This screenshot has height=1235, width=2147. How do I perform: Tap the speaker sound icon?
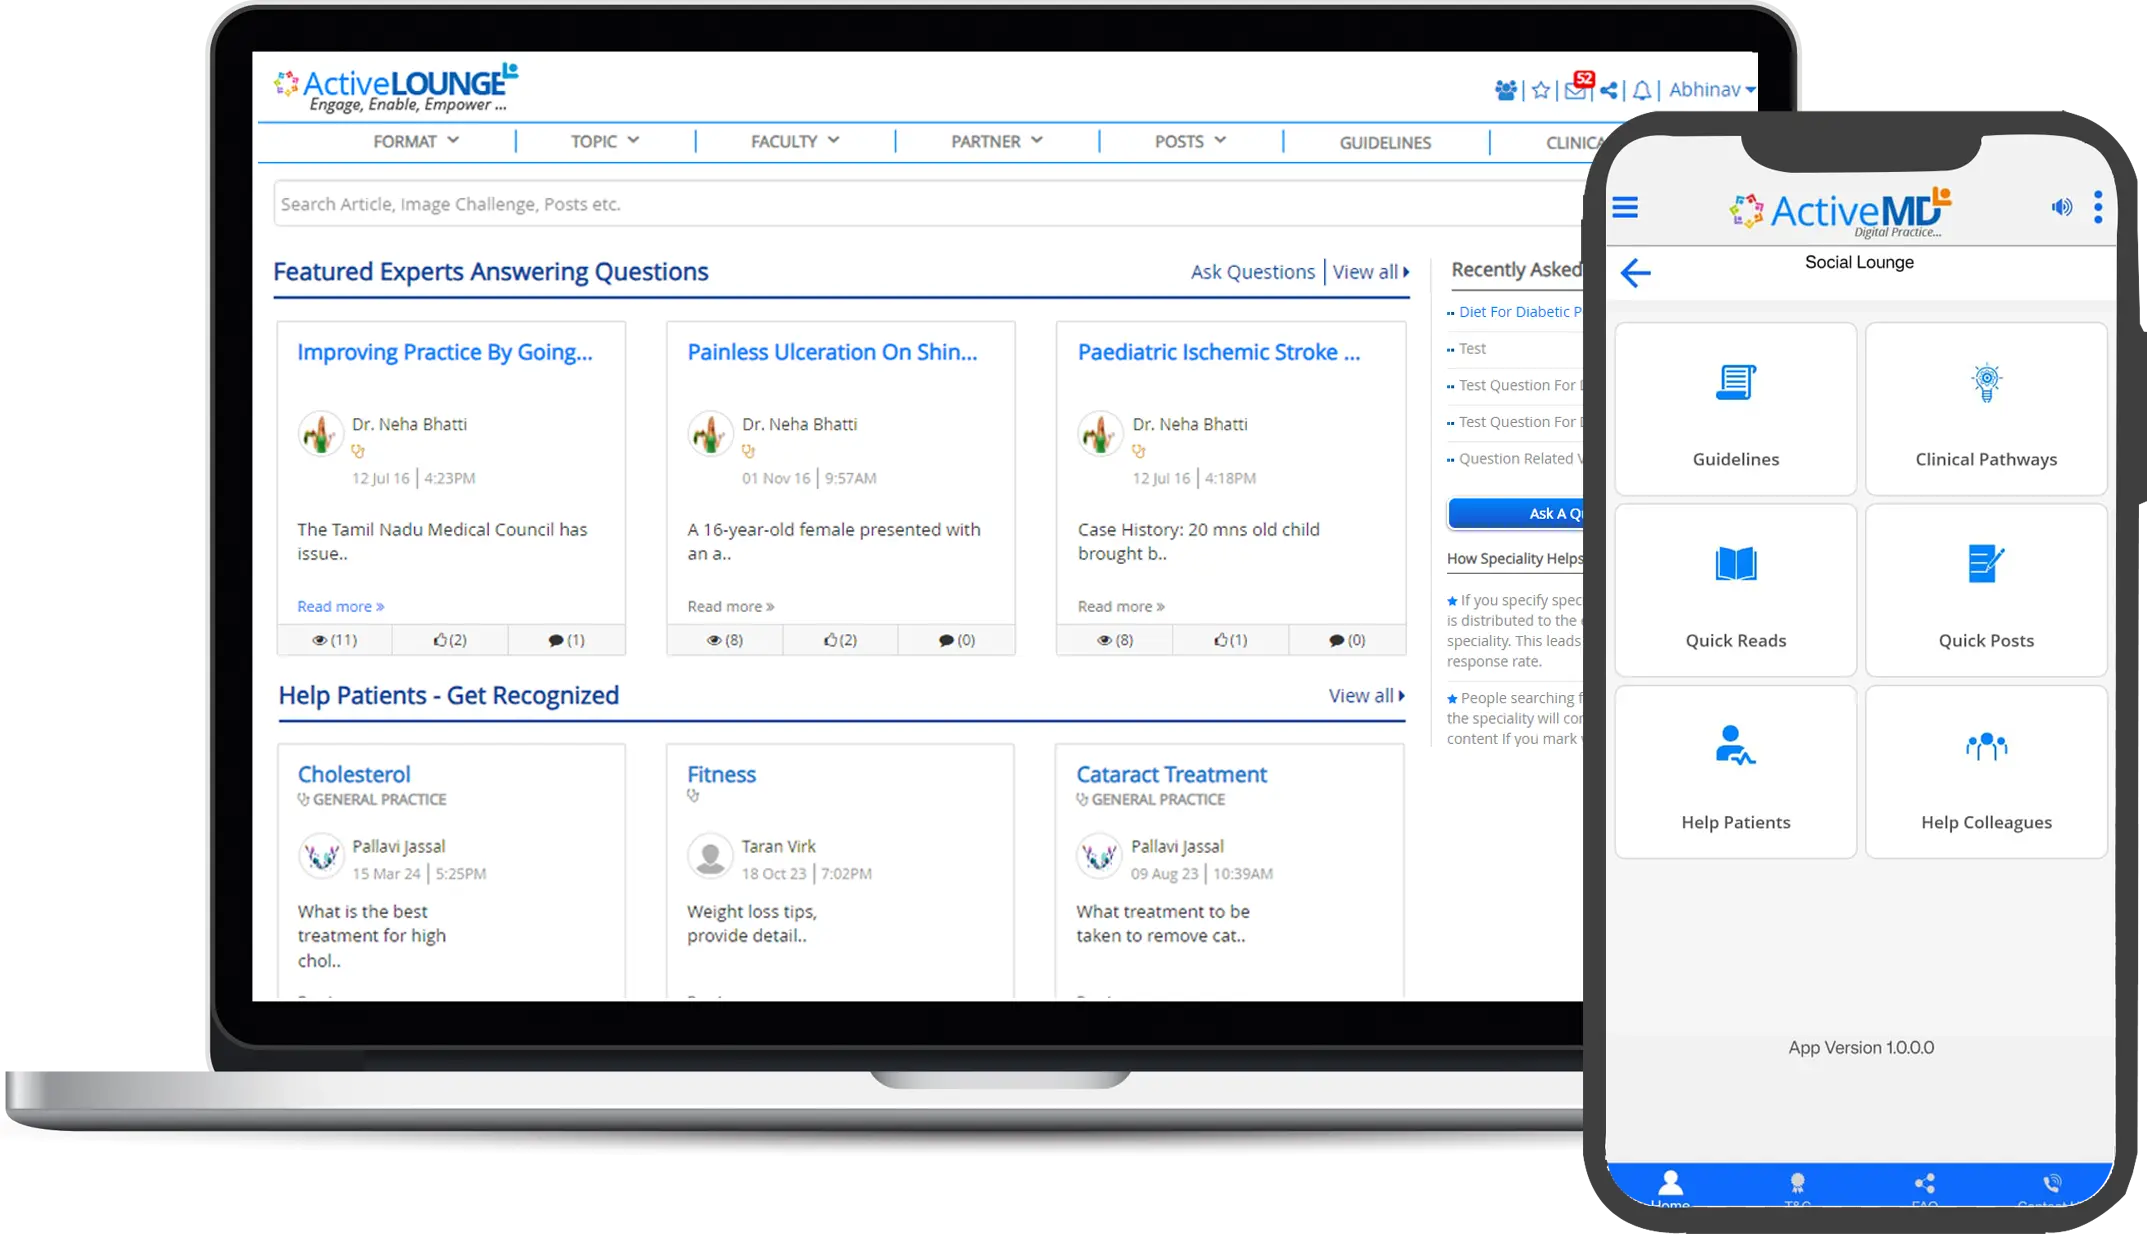pyautogui.click(x=2061, y=207)
